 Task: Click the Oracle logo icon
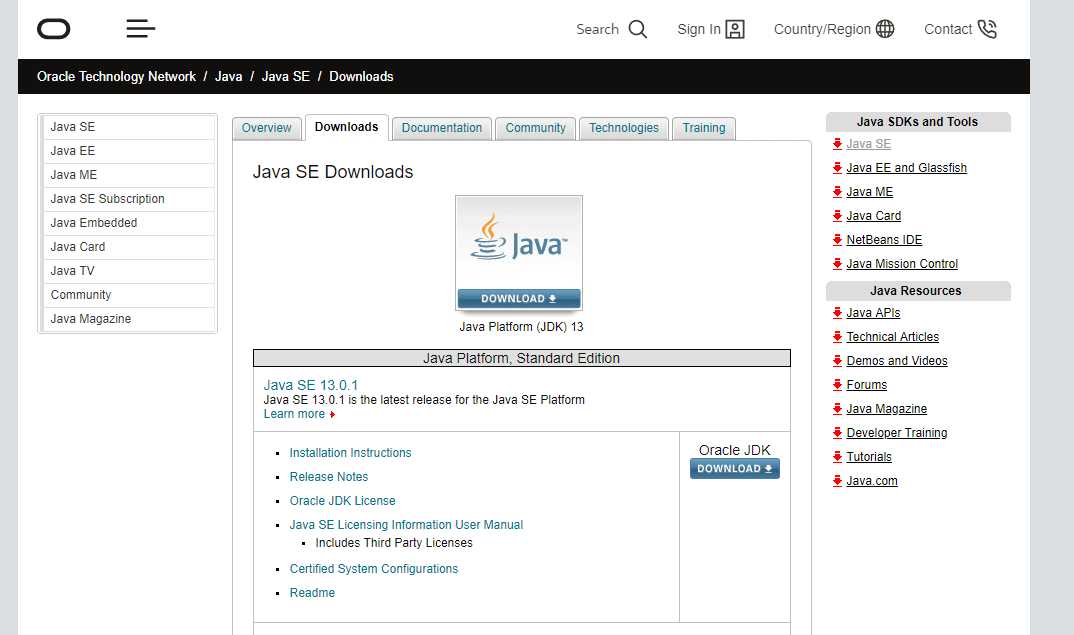(x=53, y=29)
